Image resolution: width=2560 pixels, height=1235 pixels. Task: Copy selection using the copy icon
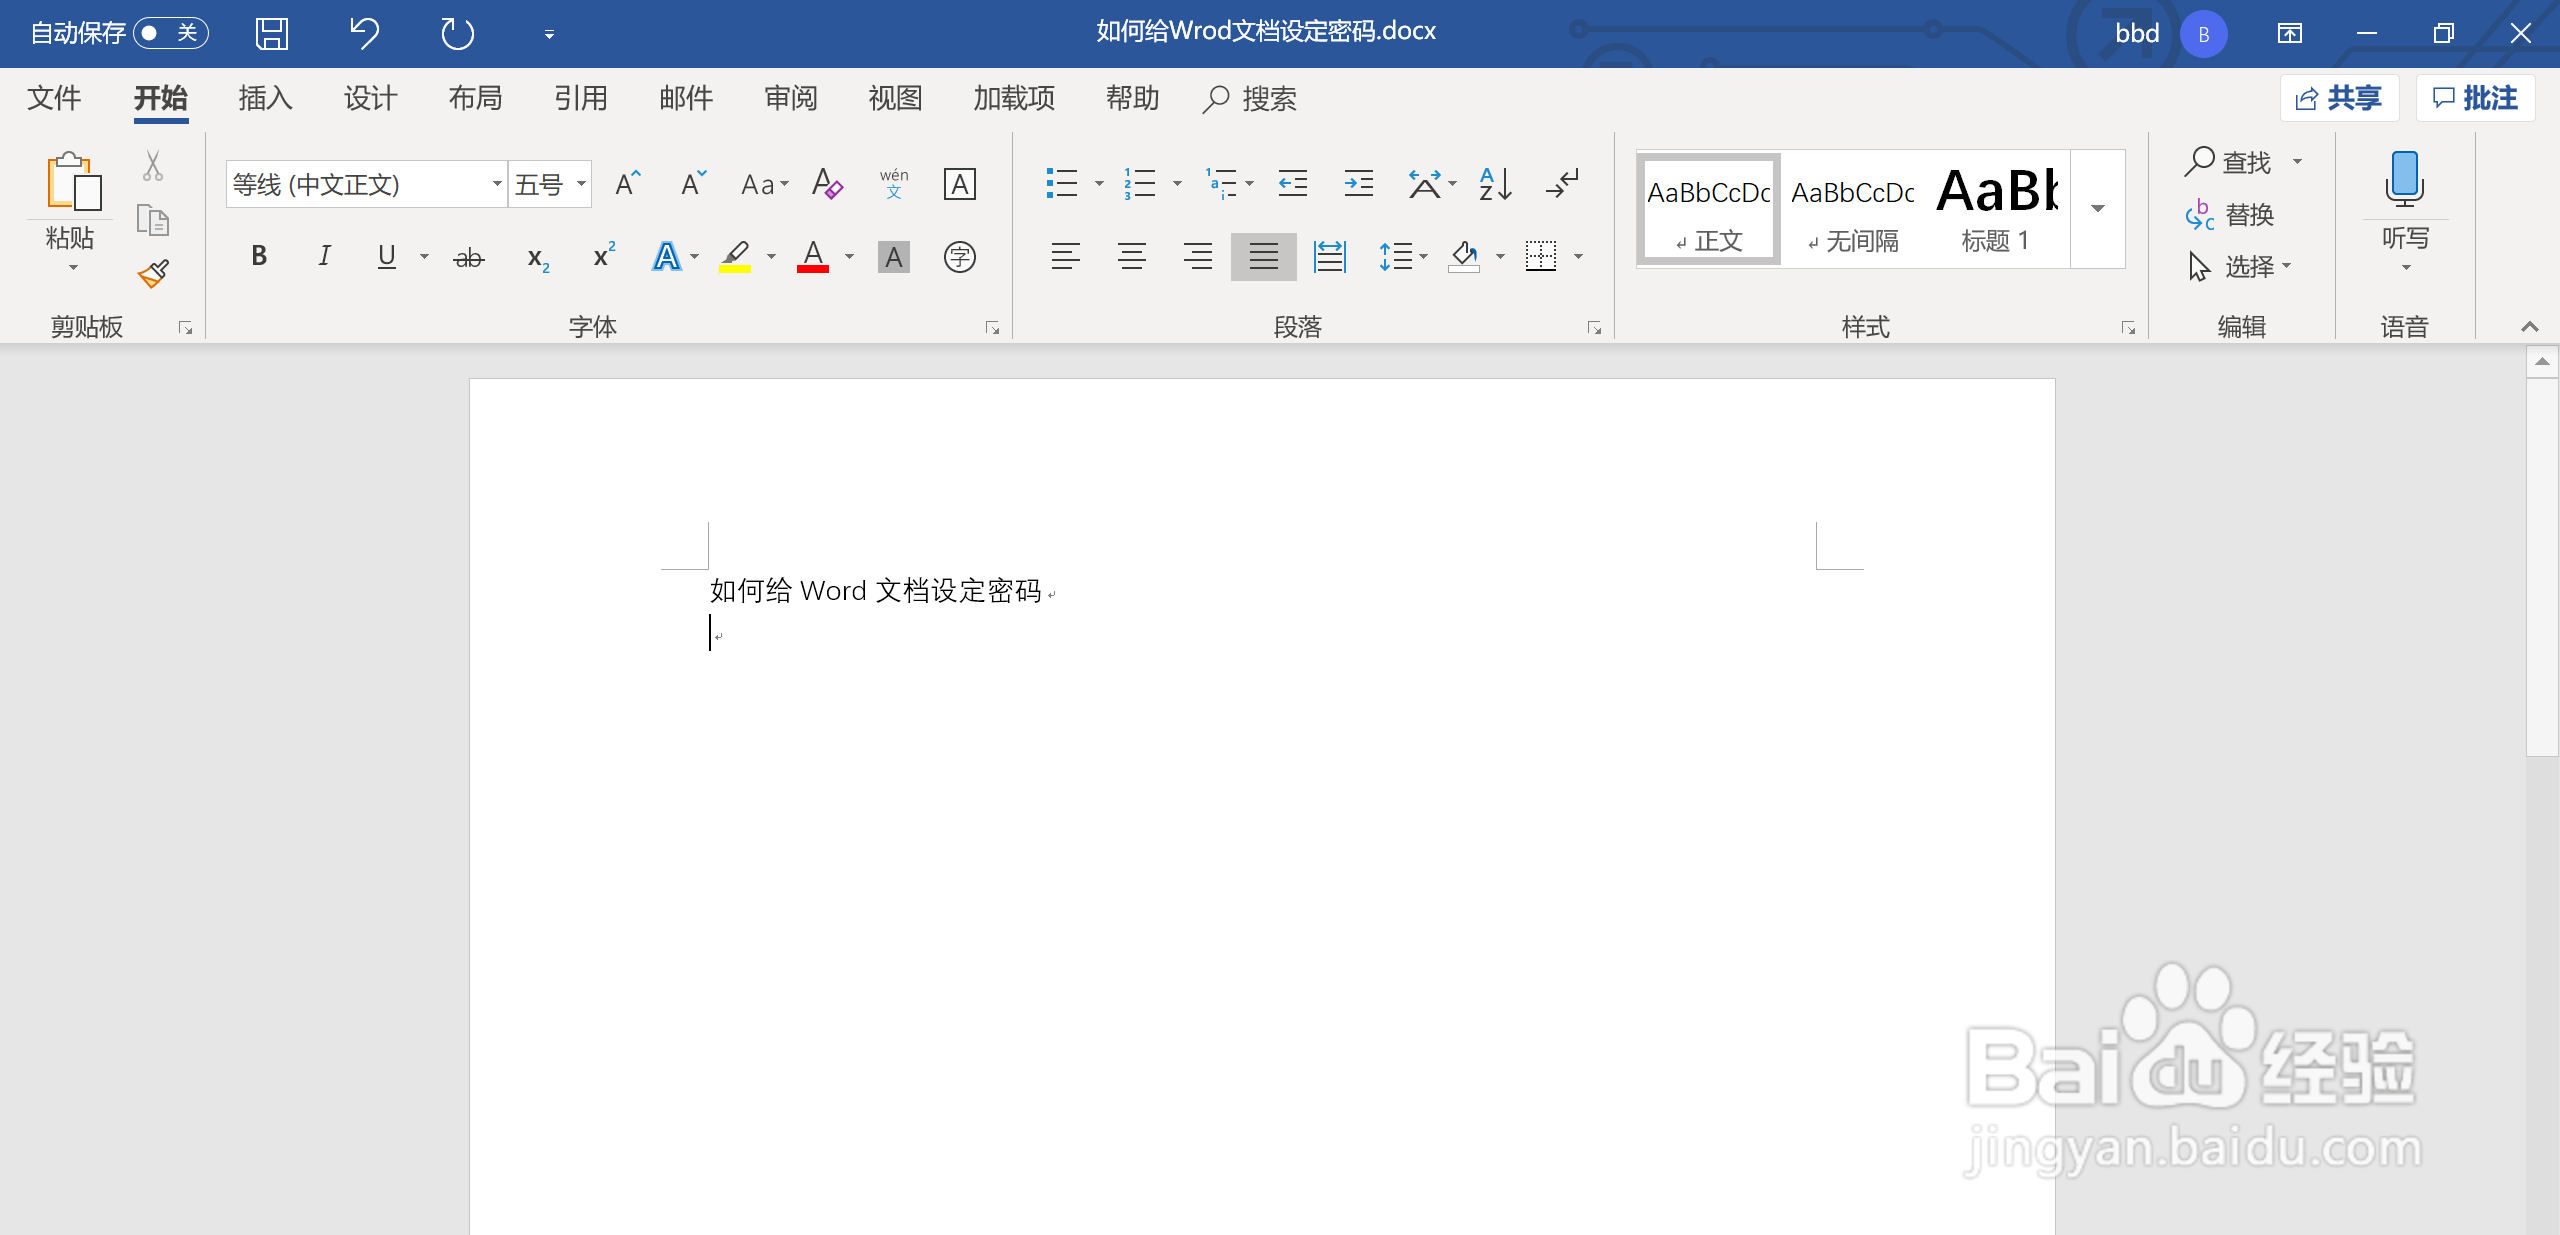pyautogui.click(x=152, y=220)
